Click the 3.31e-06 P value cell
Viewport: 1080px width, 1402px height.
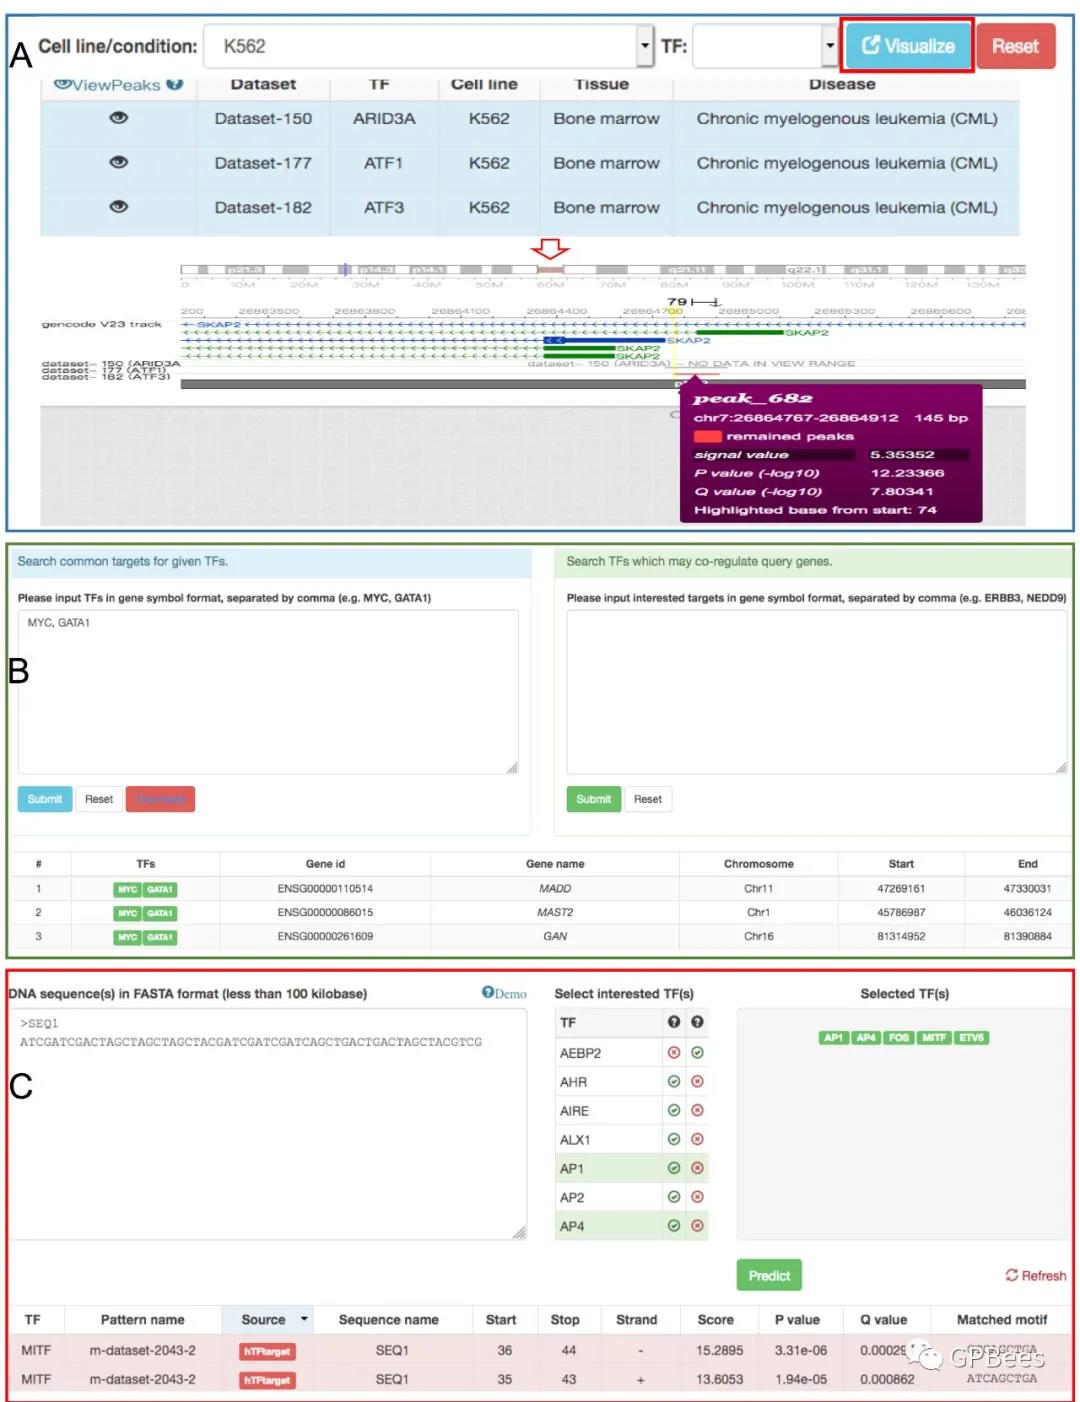click(800, 1350)
